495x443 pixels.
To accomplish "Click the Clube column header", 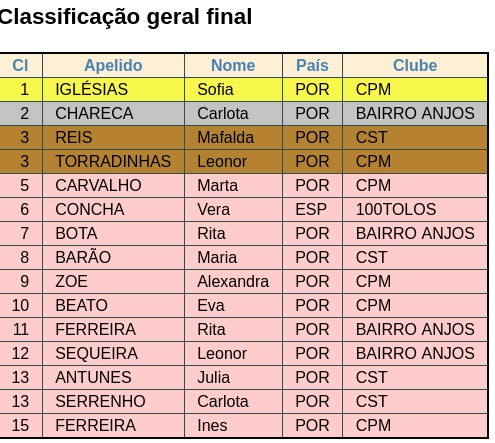I will [415, 65].
